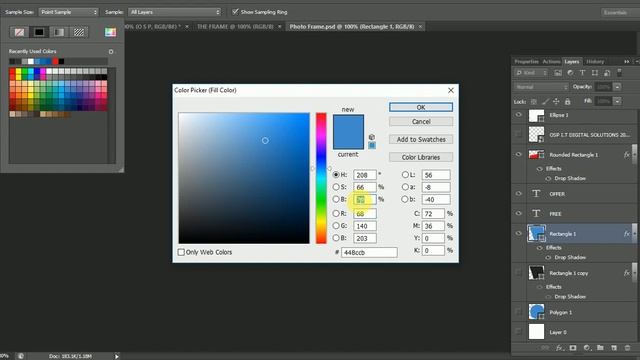Collapse effects arrow on Rectangle 1 layer
This screenshot has width=640, height=360.
(x=634, y=233)
